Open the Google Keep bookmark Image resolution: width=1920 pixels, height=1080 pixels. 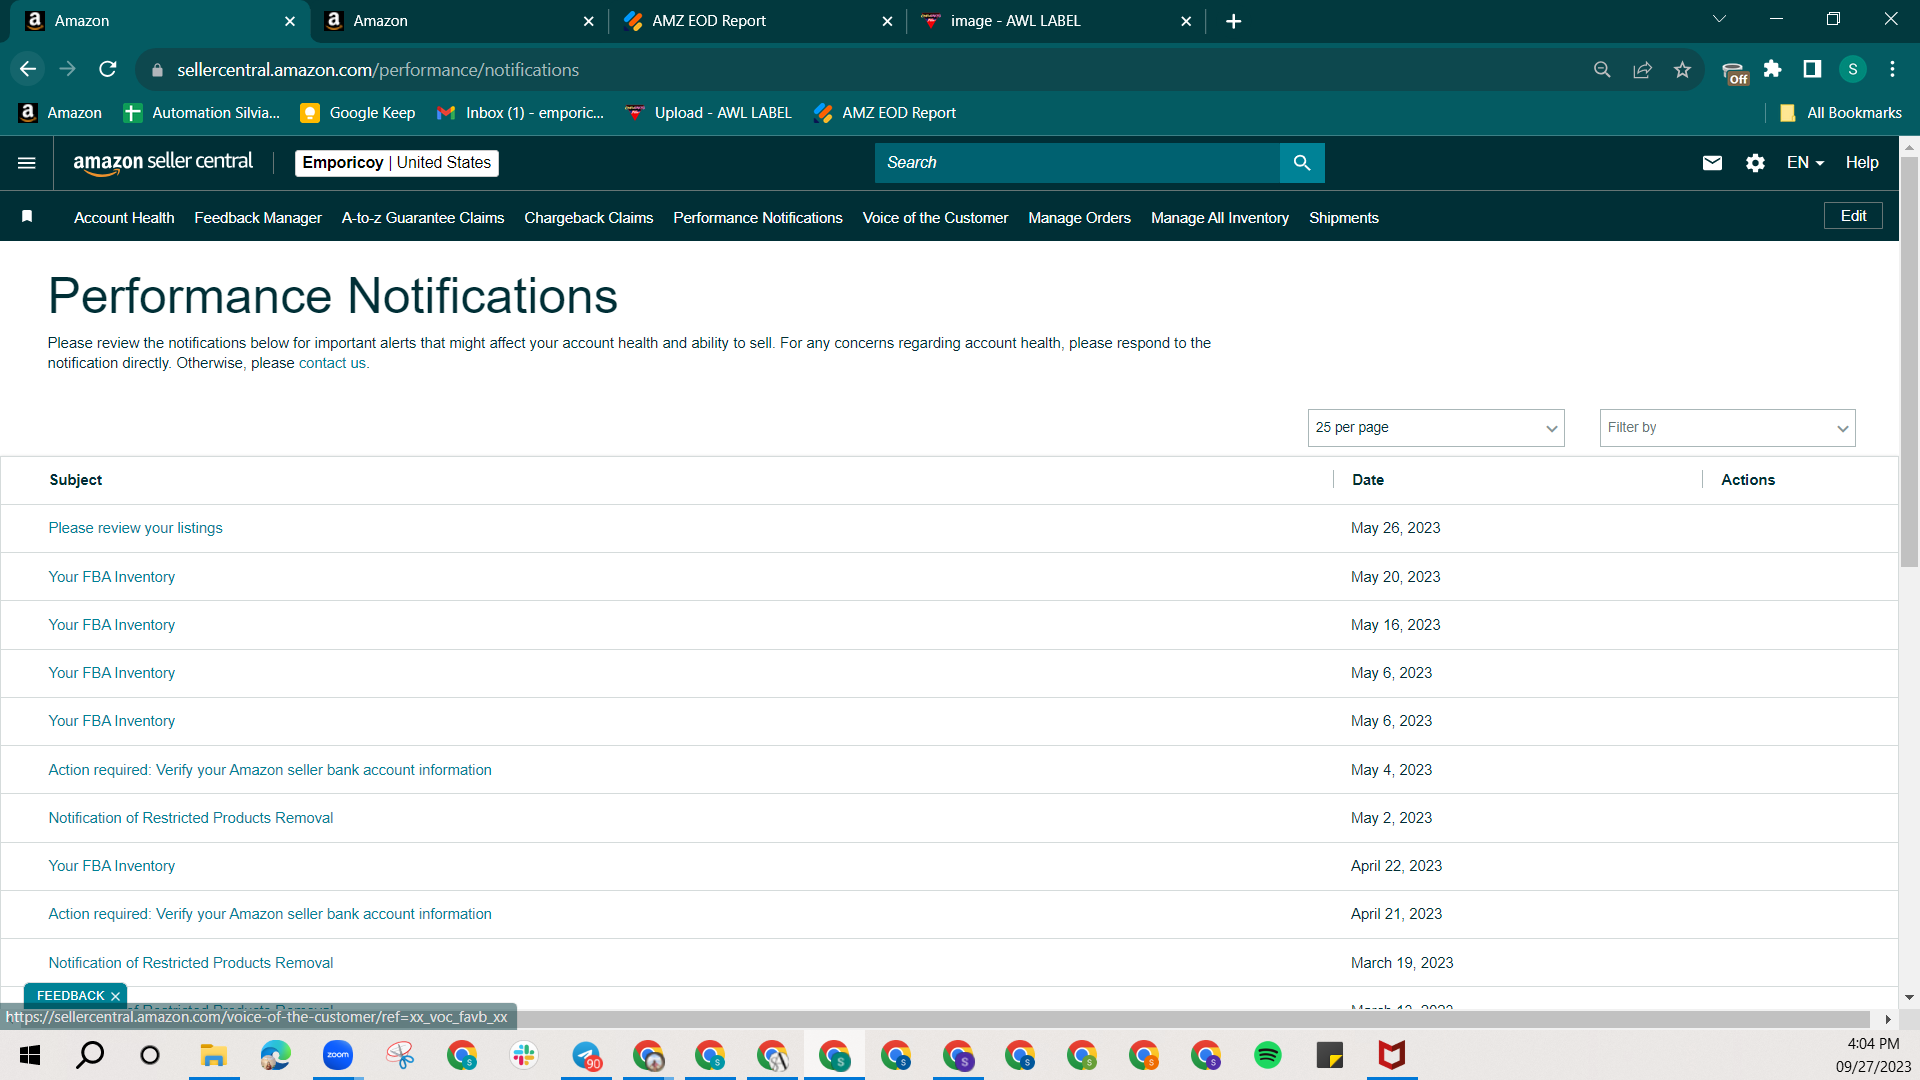(x=358, y=113)
